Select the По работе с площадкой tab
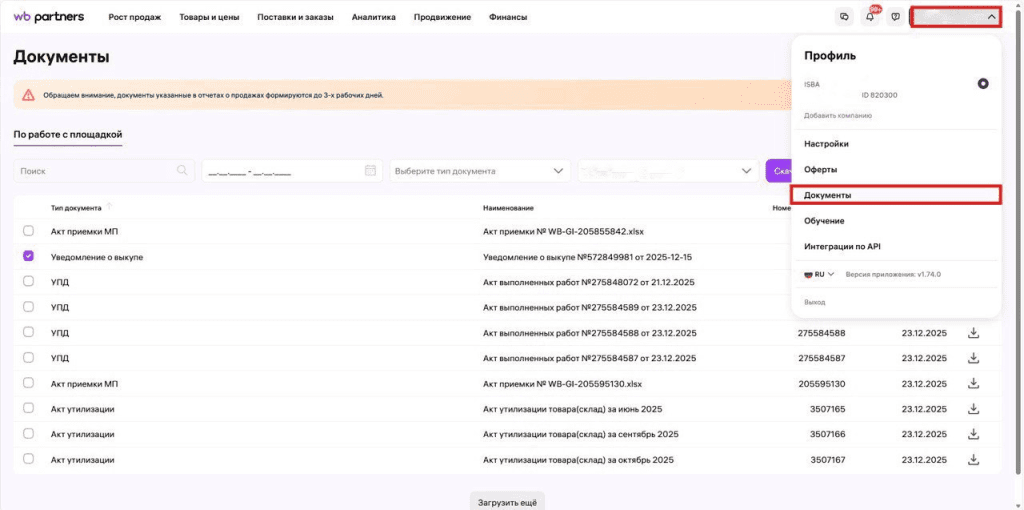The height and width of the screenshot is (510, 1024). point(68,135)
